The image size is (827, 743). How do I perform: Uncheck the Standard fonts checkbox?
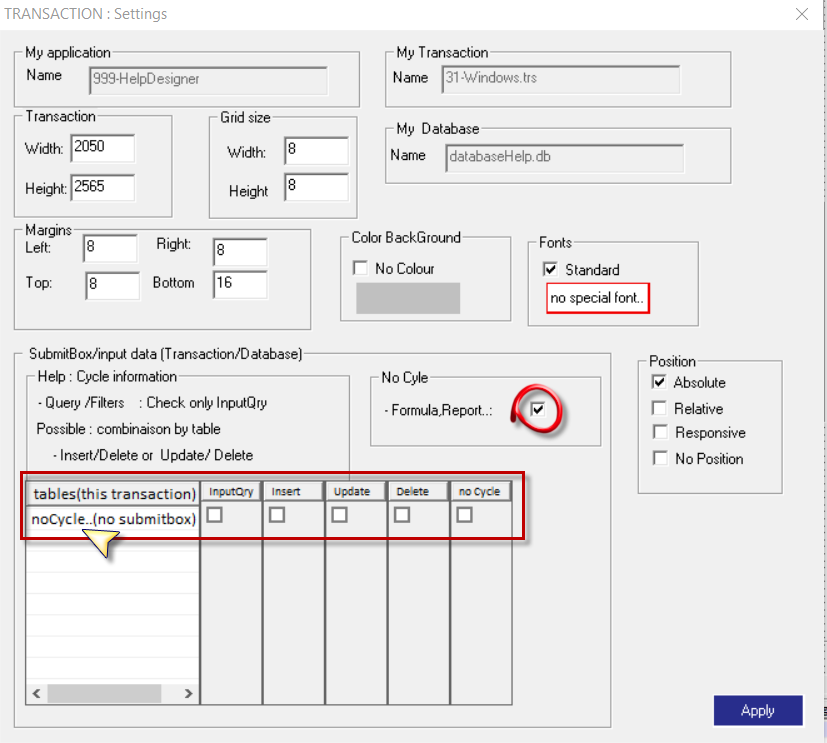[x=550, y=269]
